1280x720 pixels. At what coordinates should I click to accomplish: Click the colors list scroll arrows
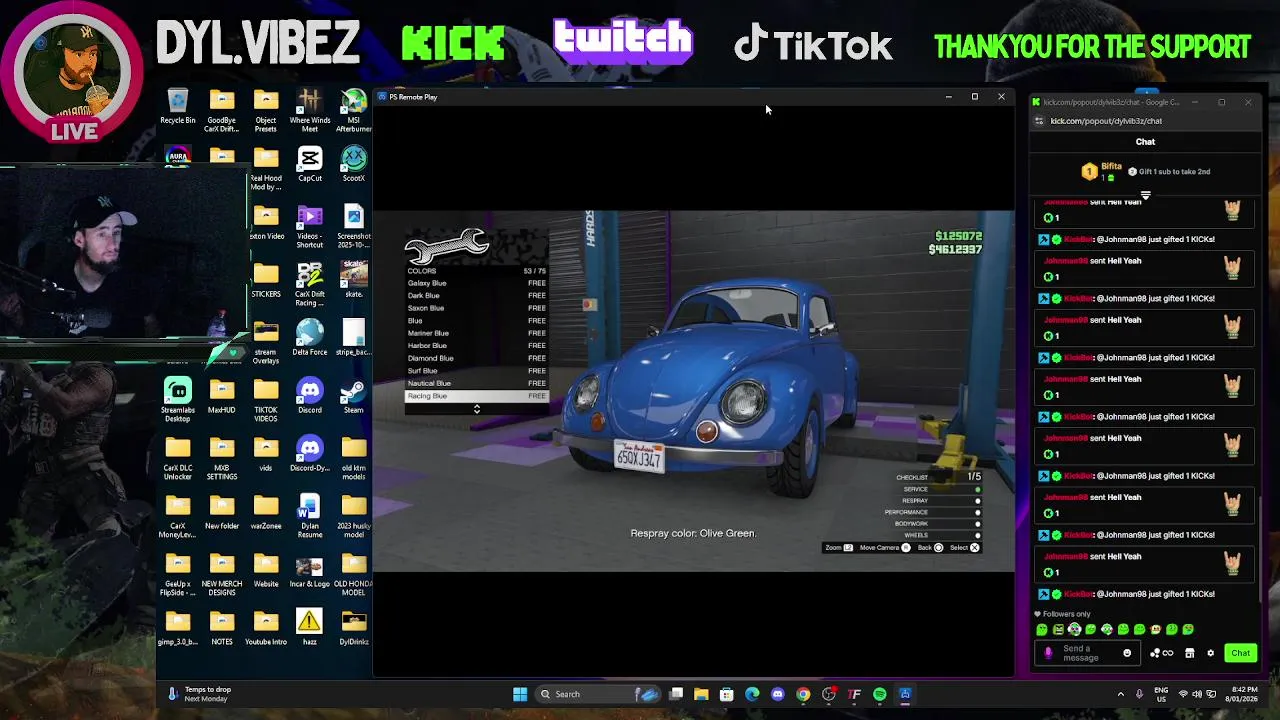pyautogui.click(x=476, y=409)
